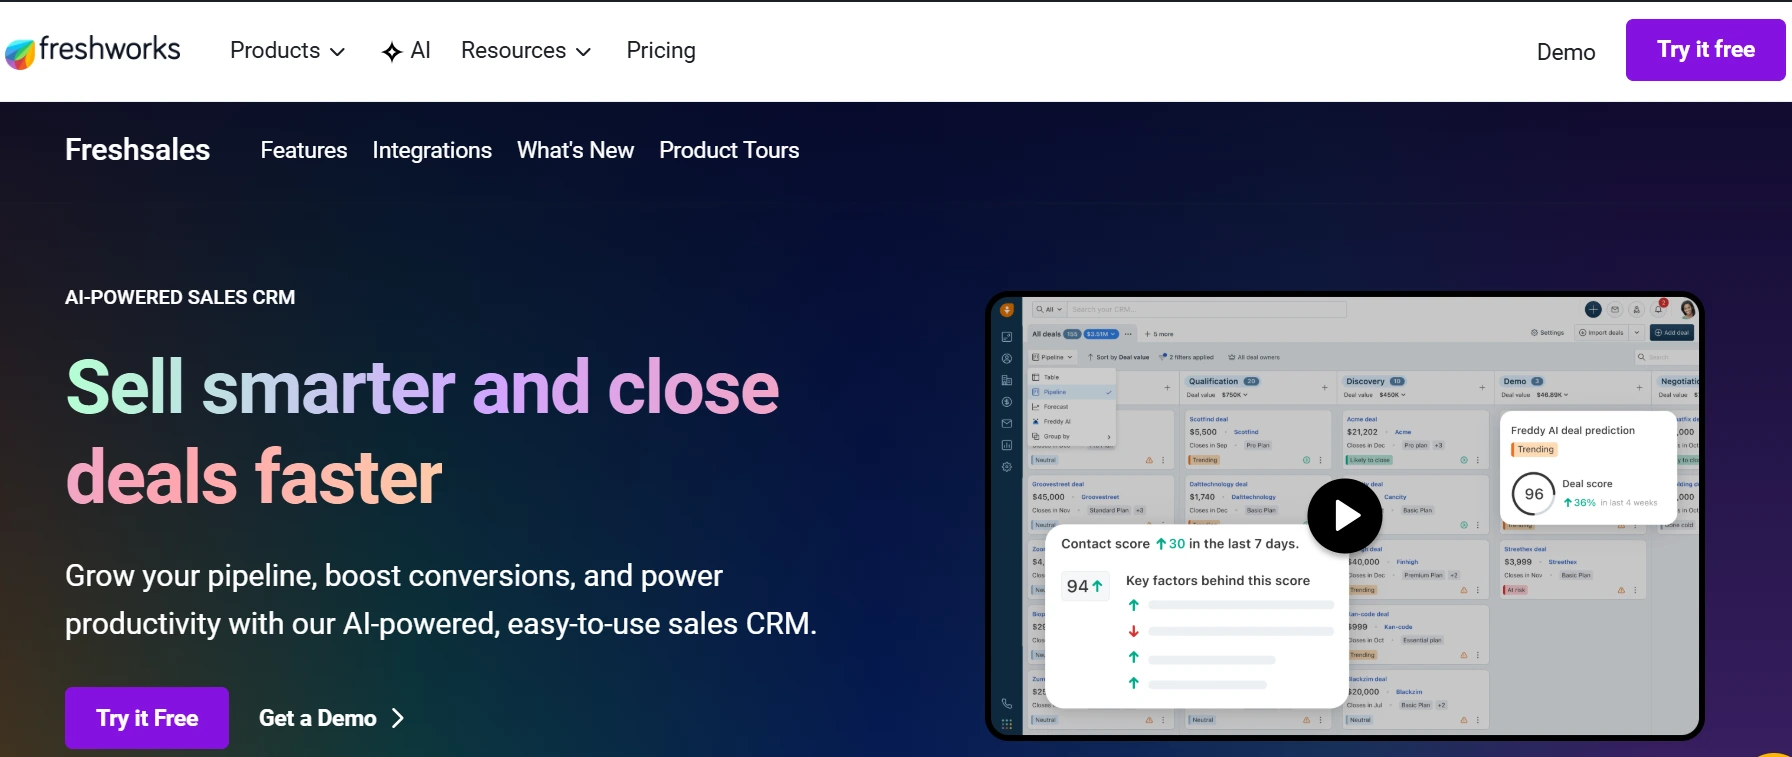Screen dimensions: 1792x757
Task: Open the Products dropdown menu
Action: pos(288,50)
